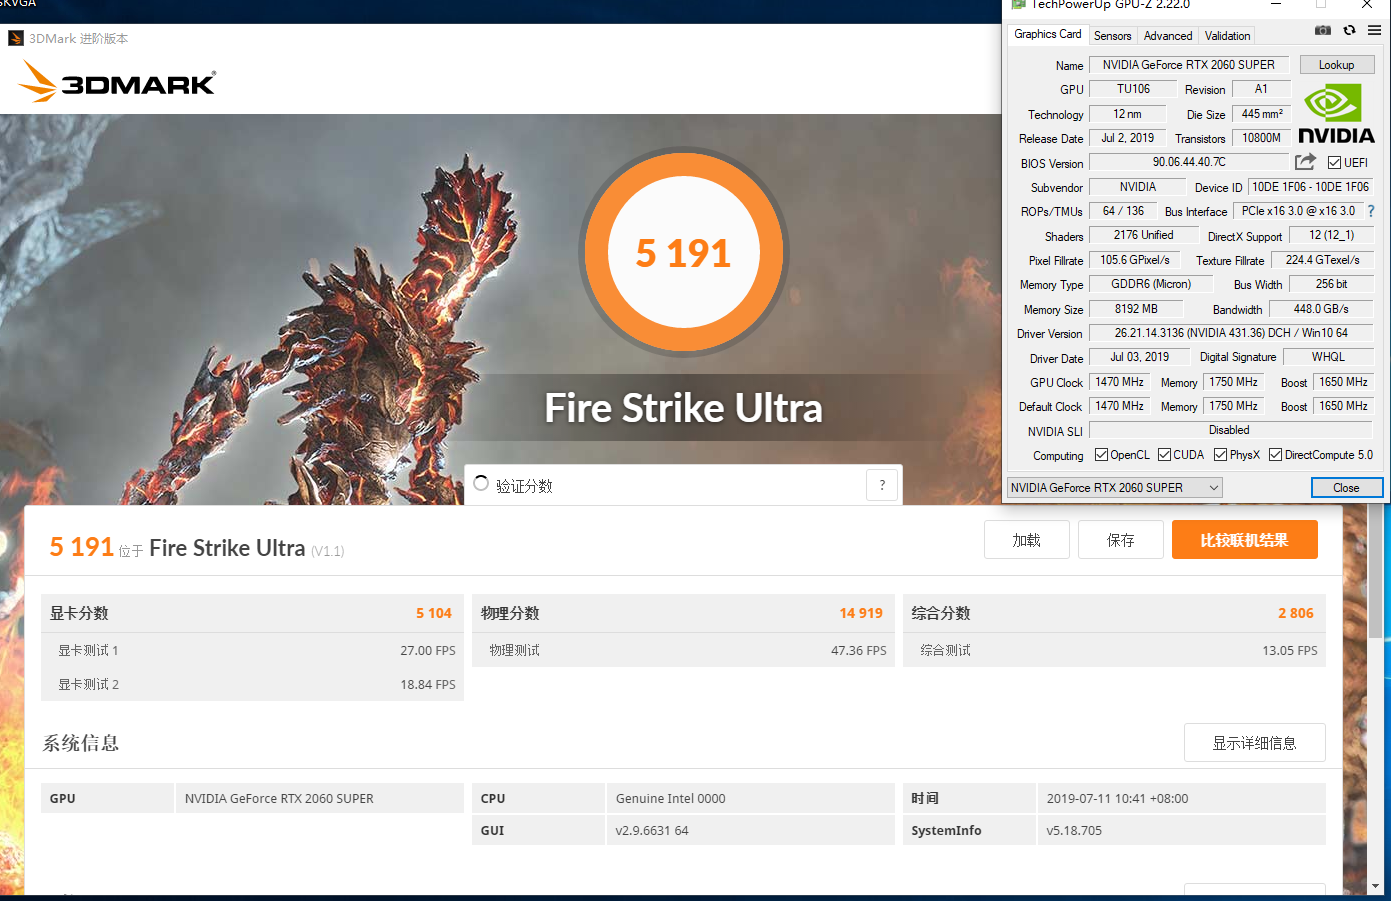The image size is (1391, 901).
Task: Click the 2176 Unified Shaders field
Action: pyautogui.click(x=1144, y=235)
